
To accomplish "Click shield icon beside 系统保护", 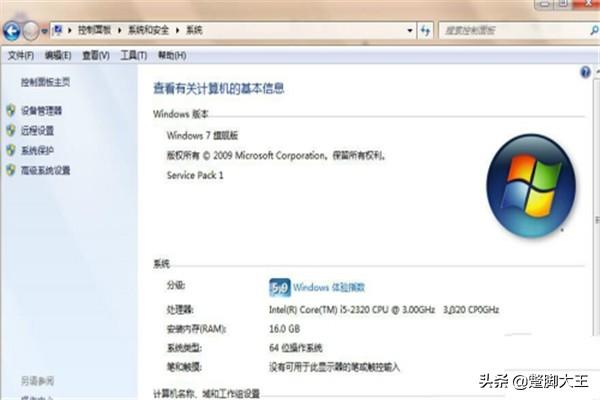I will coord(11,151).
